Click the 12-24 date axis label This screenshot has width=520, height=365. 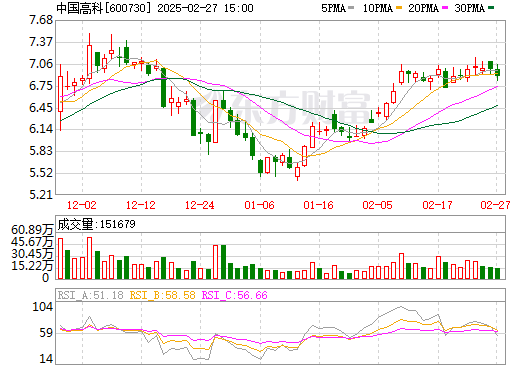pos(200,205)
